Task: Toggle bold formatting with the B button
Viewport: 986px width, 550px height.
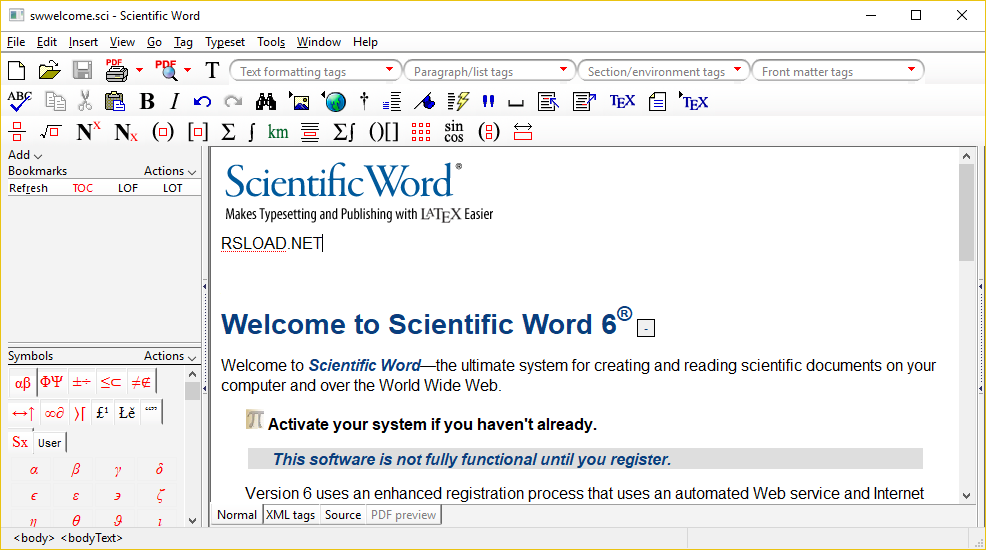Action: click(147, 101)
